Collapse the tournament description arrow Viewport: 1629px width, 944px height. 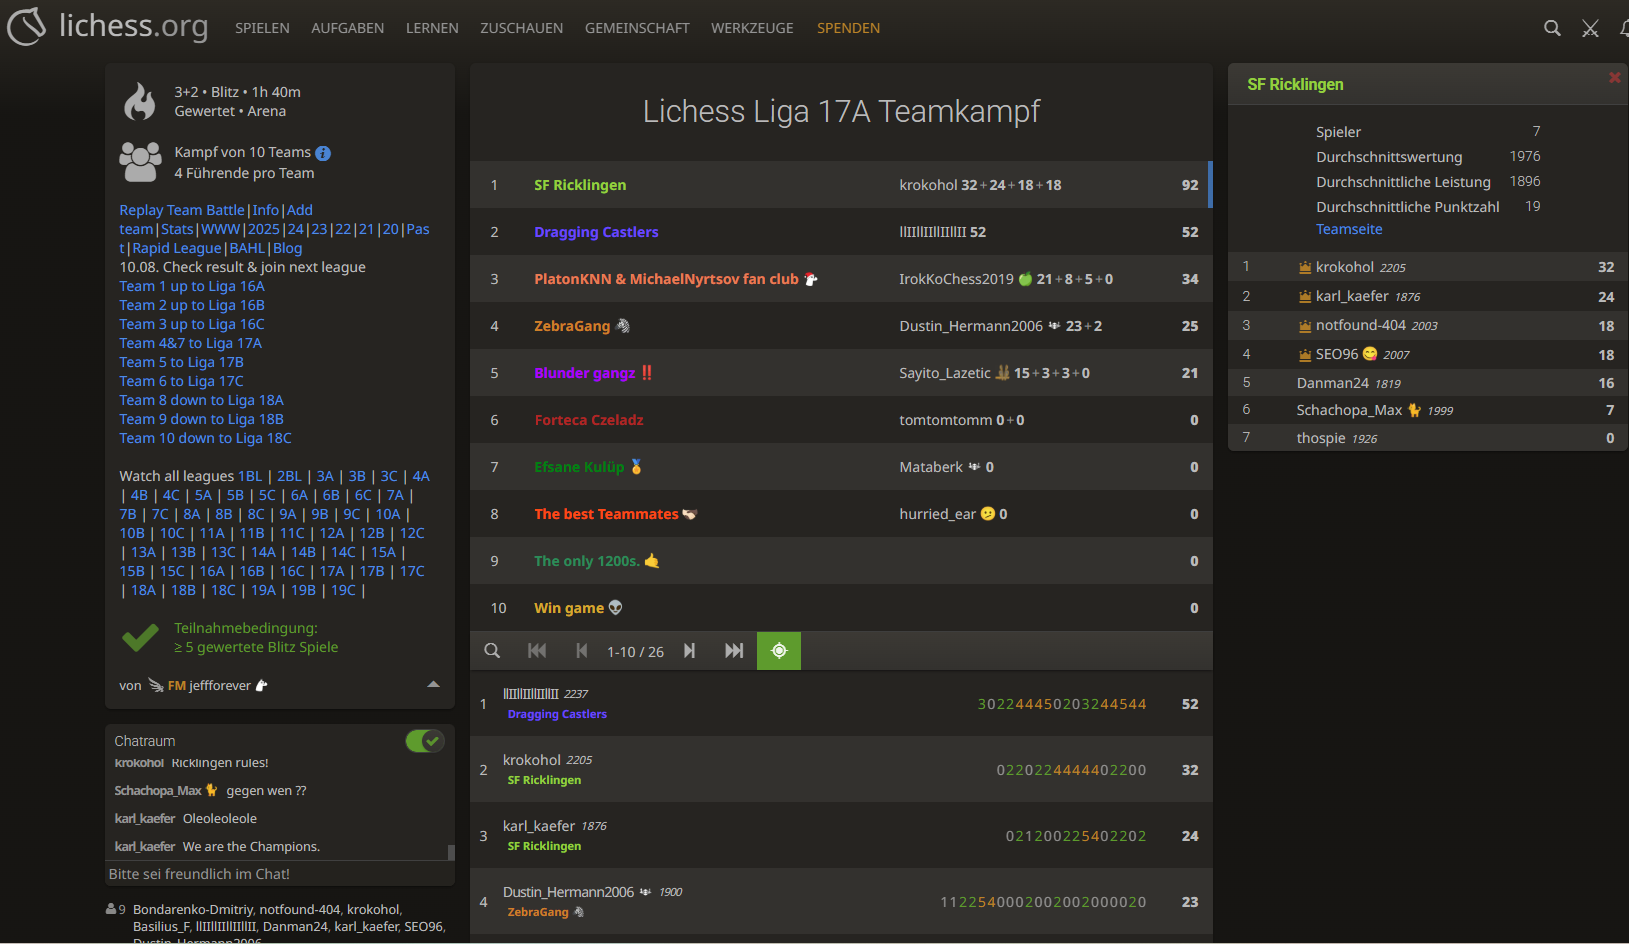point(433,685)
